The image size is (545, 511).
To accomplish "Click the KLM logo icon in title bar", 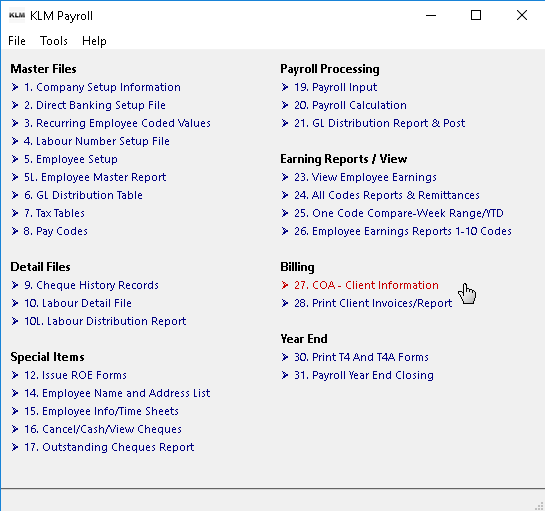I will [x=17, y=16].
